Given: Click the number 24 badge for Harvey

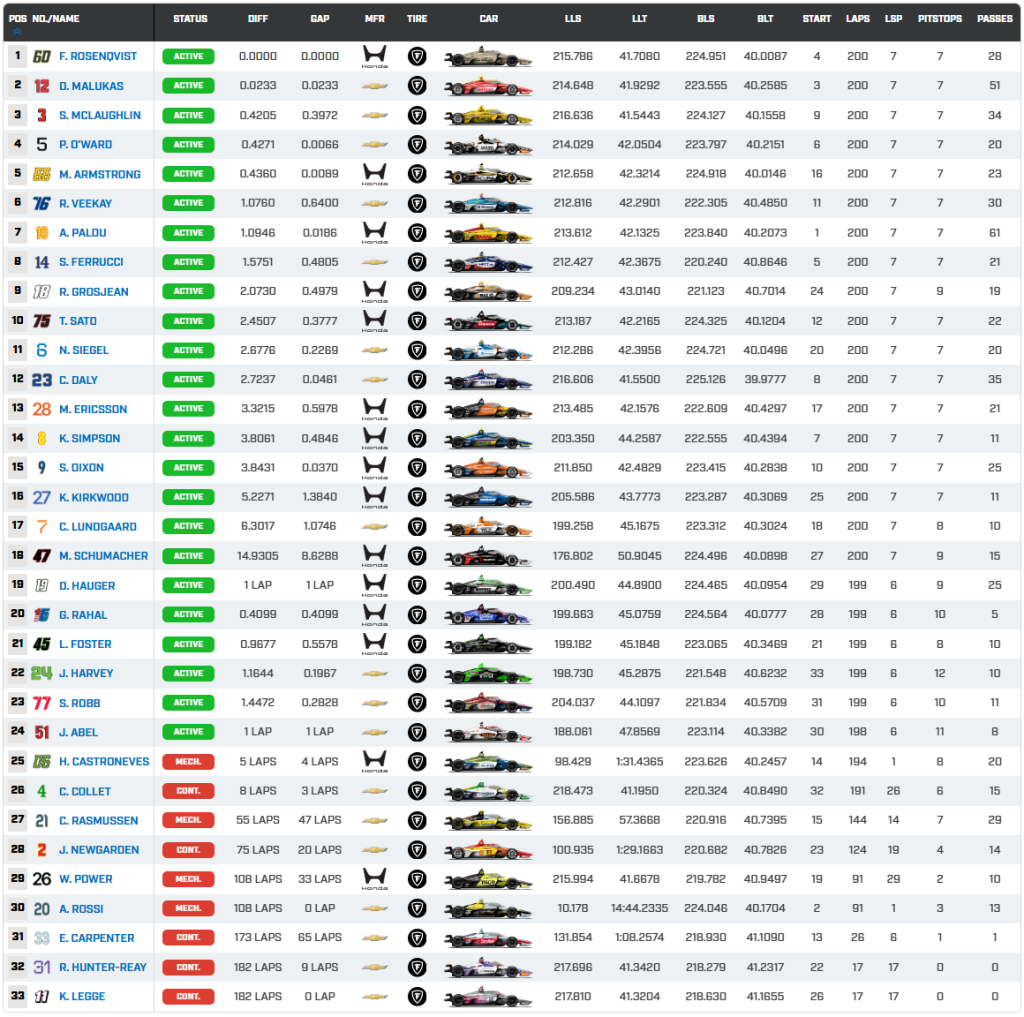Looking at the screenshot, I should pyautogui.click(x=42, y=673).
